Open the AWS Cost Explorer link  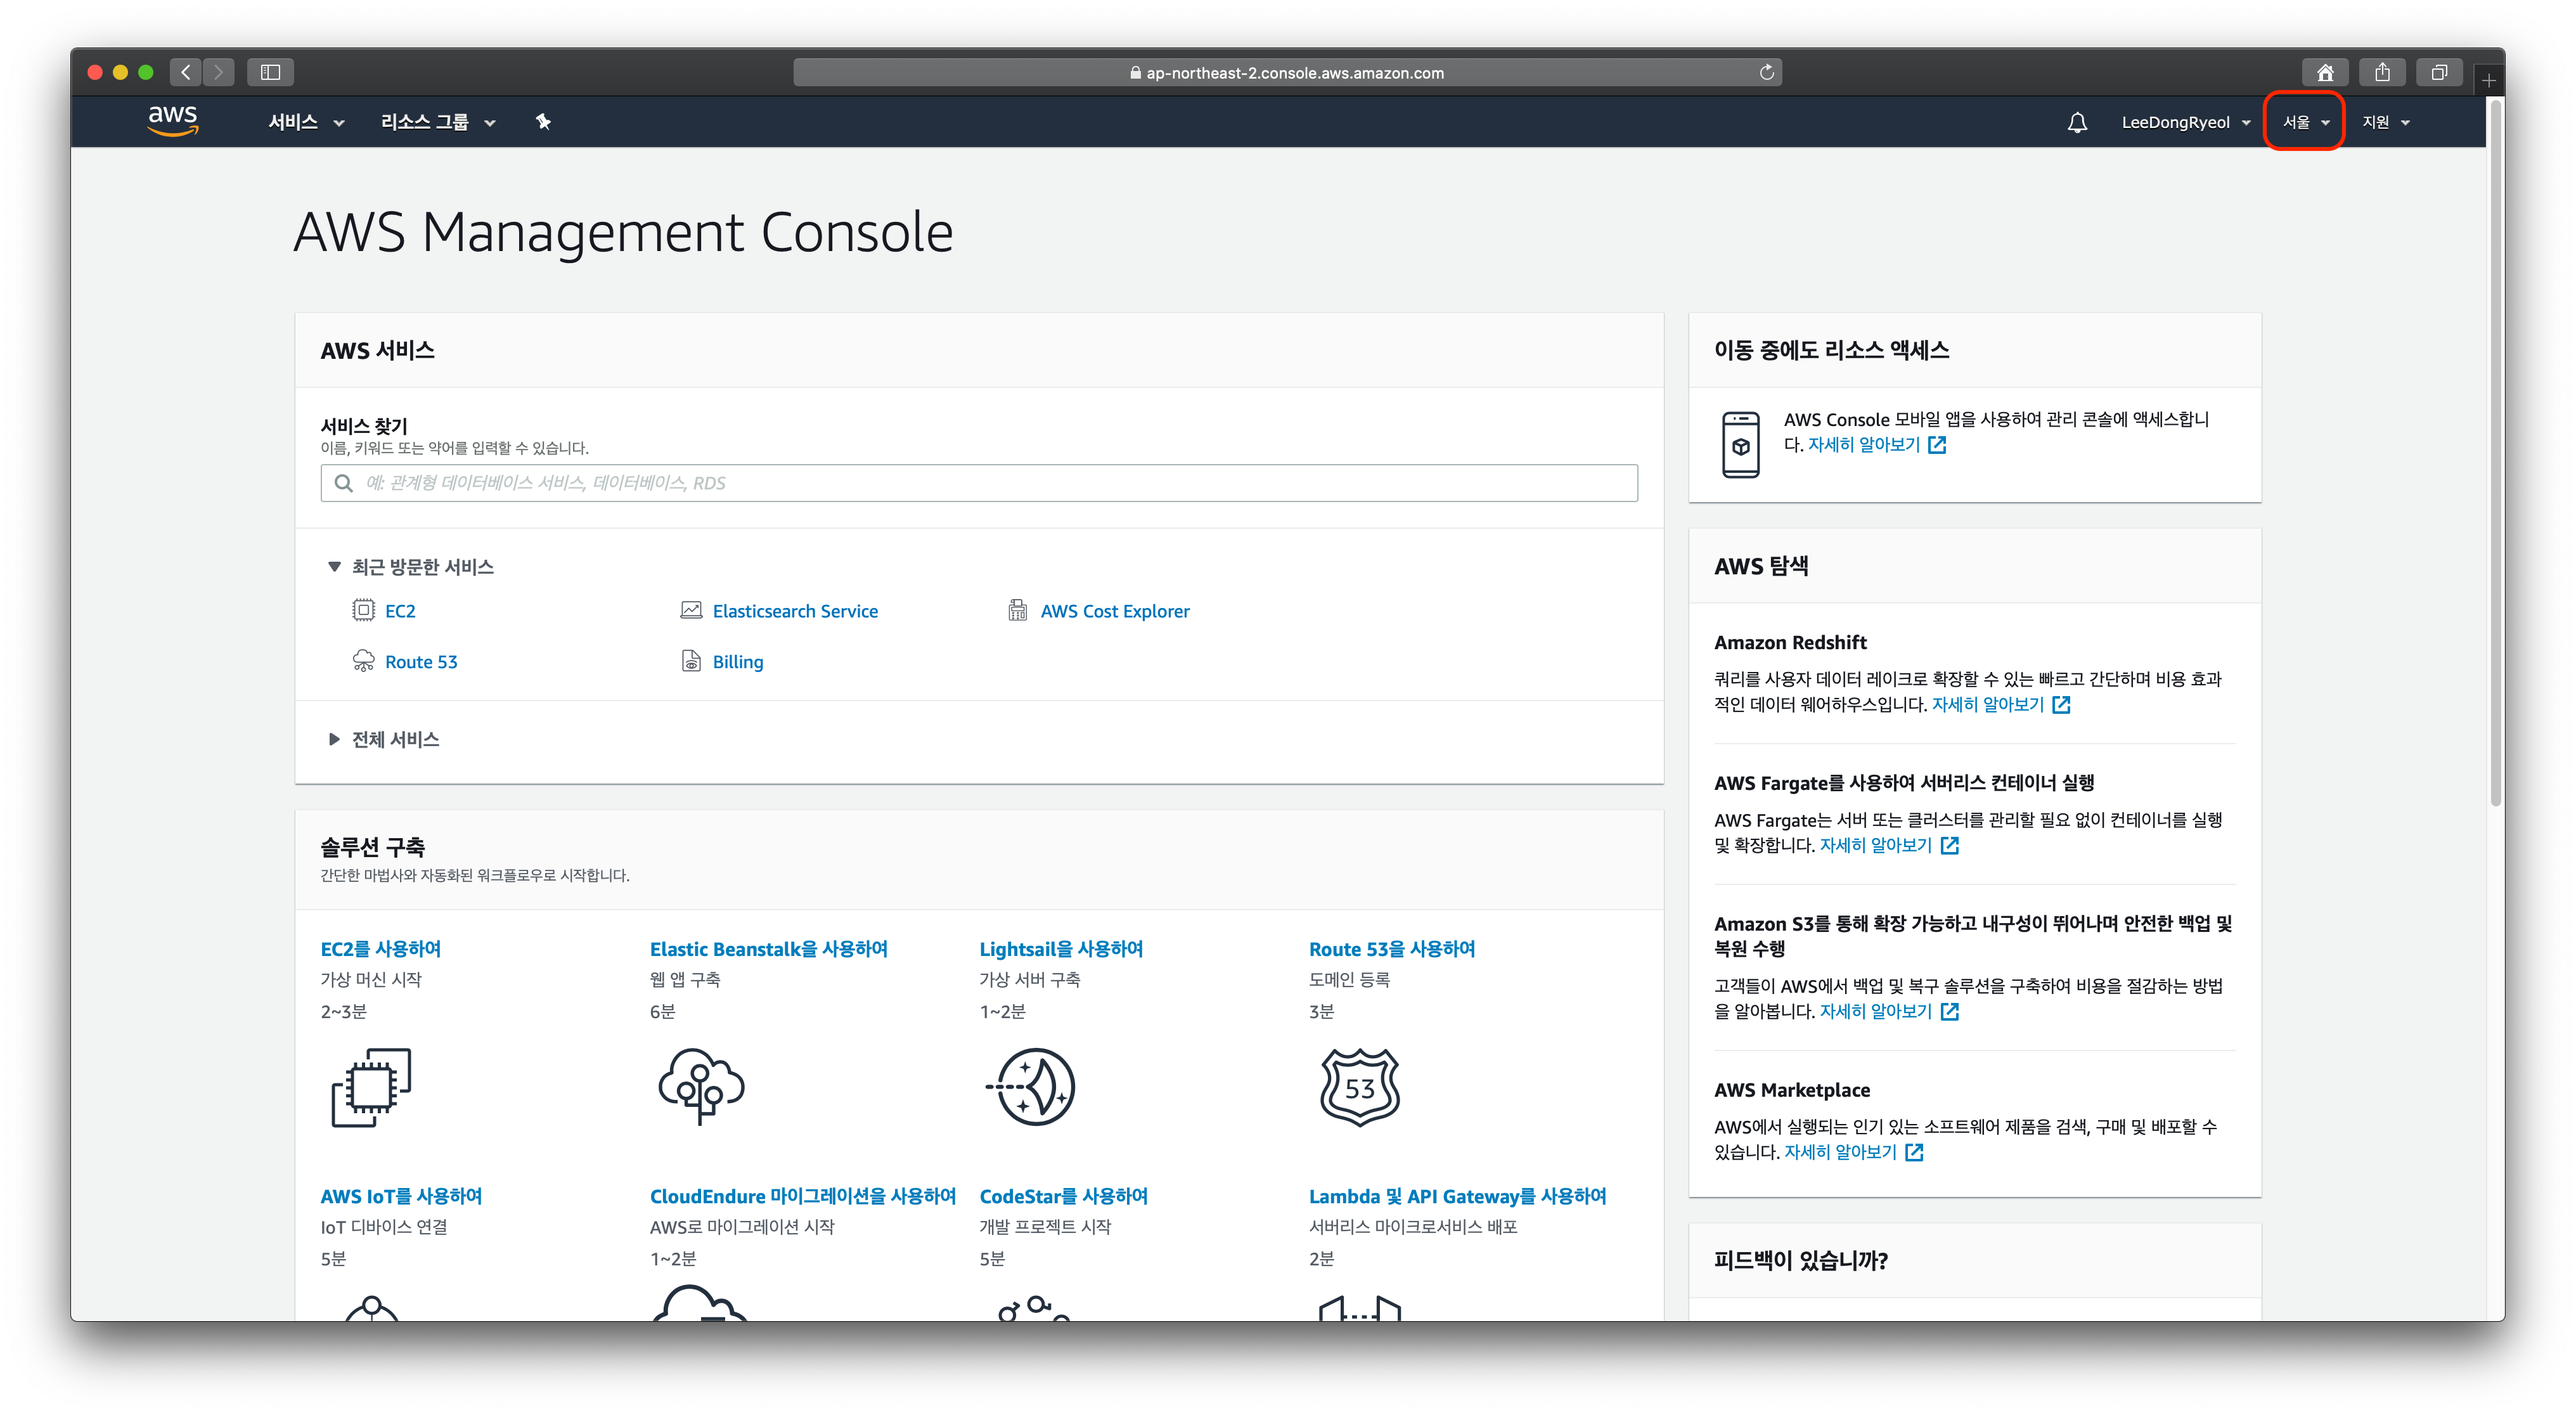[1115, 611]
